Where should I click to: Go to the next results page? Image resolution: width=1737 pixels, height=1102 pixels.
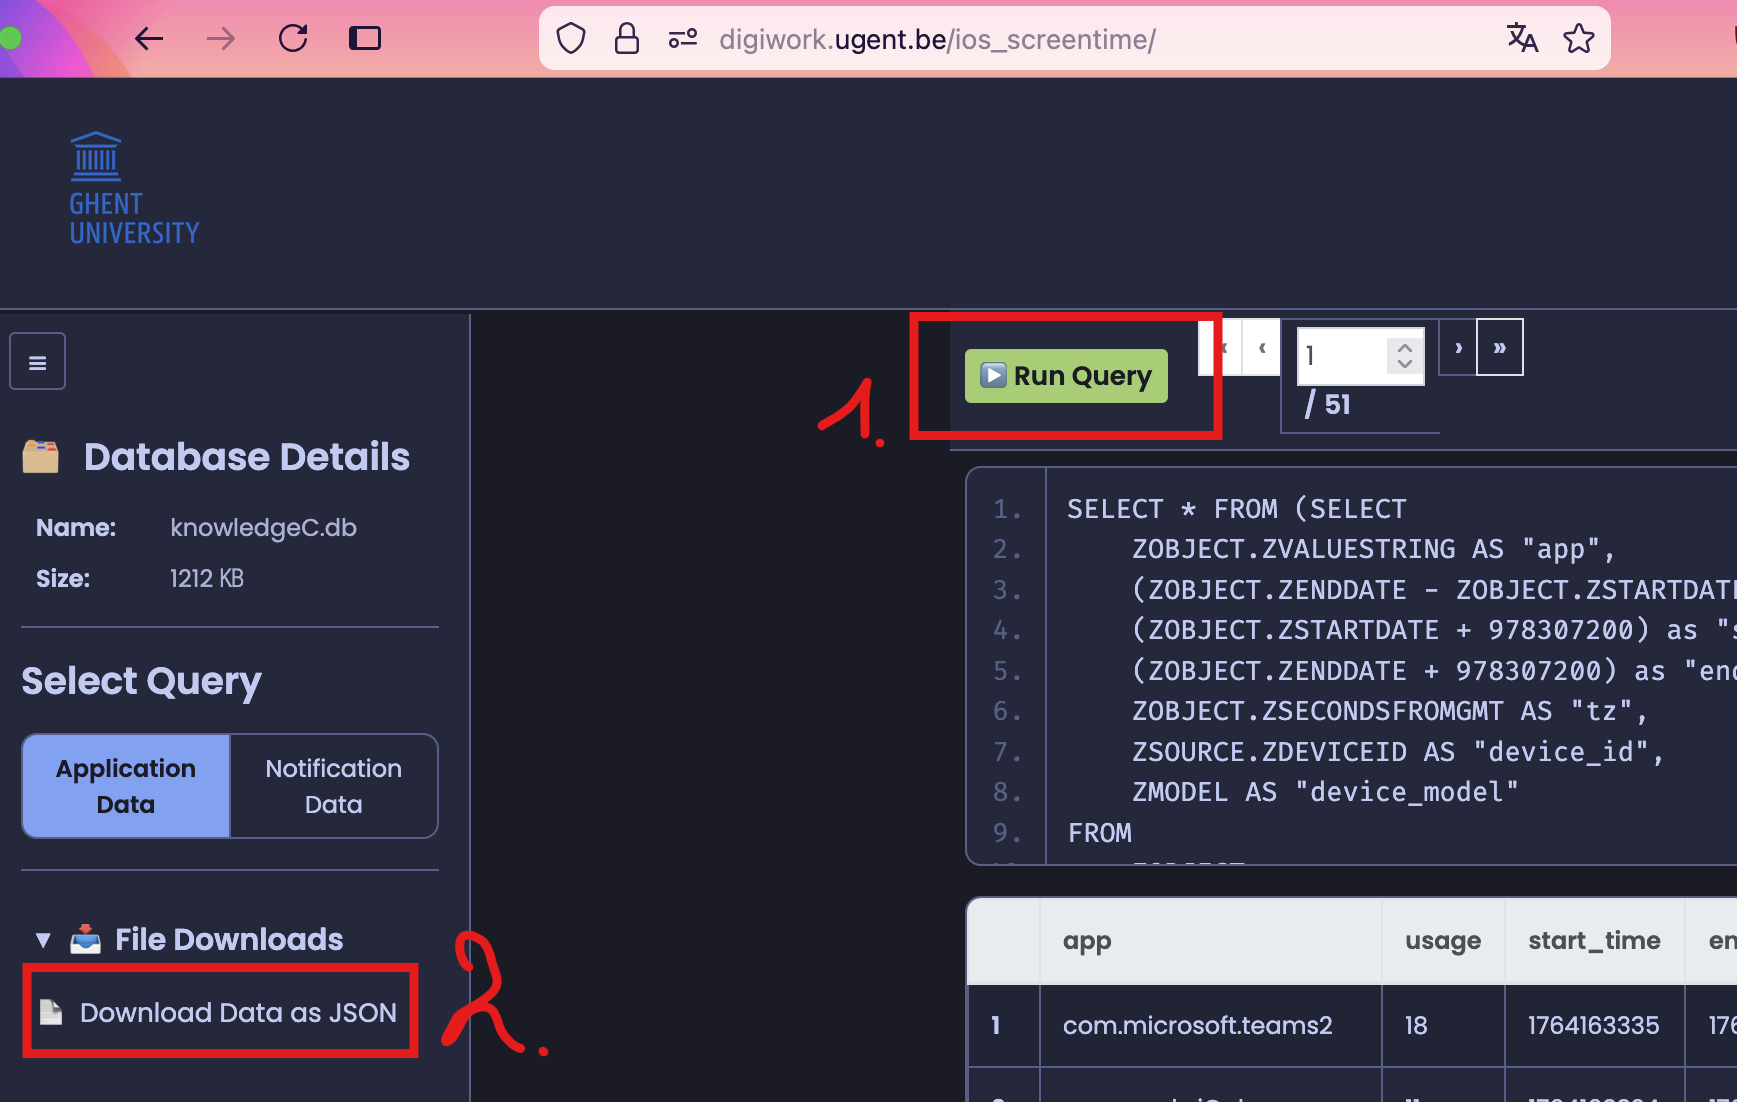[x=1458, y=348]
